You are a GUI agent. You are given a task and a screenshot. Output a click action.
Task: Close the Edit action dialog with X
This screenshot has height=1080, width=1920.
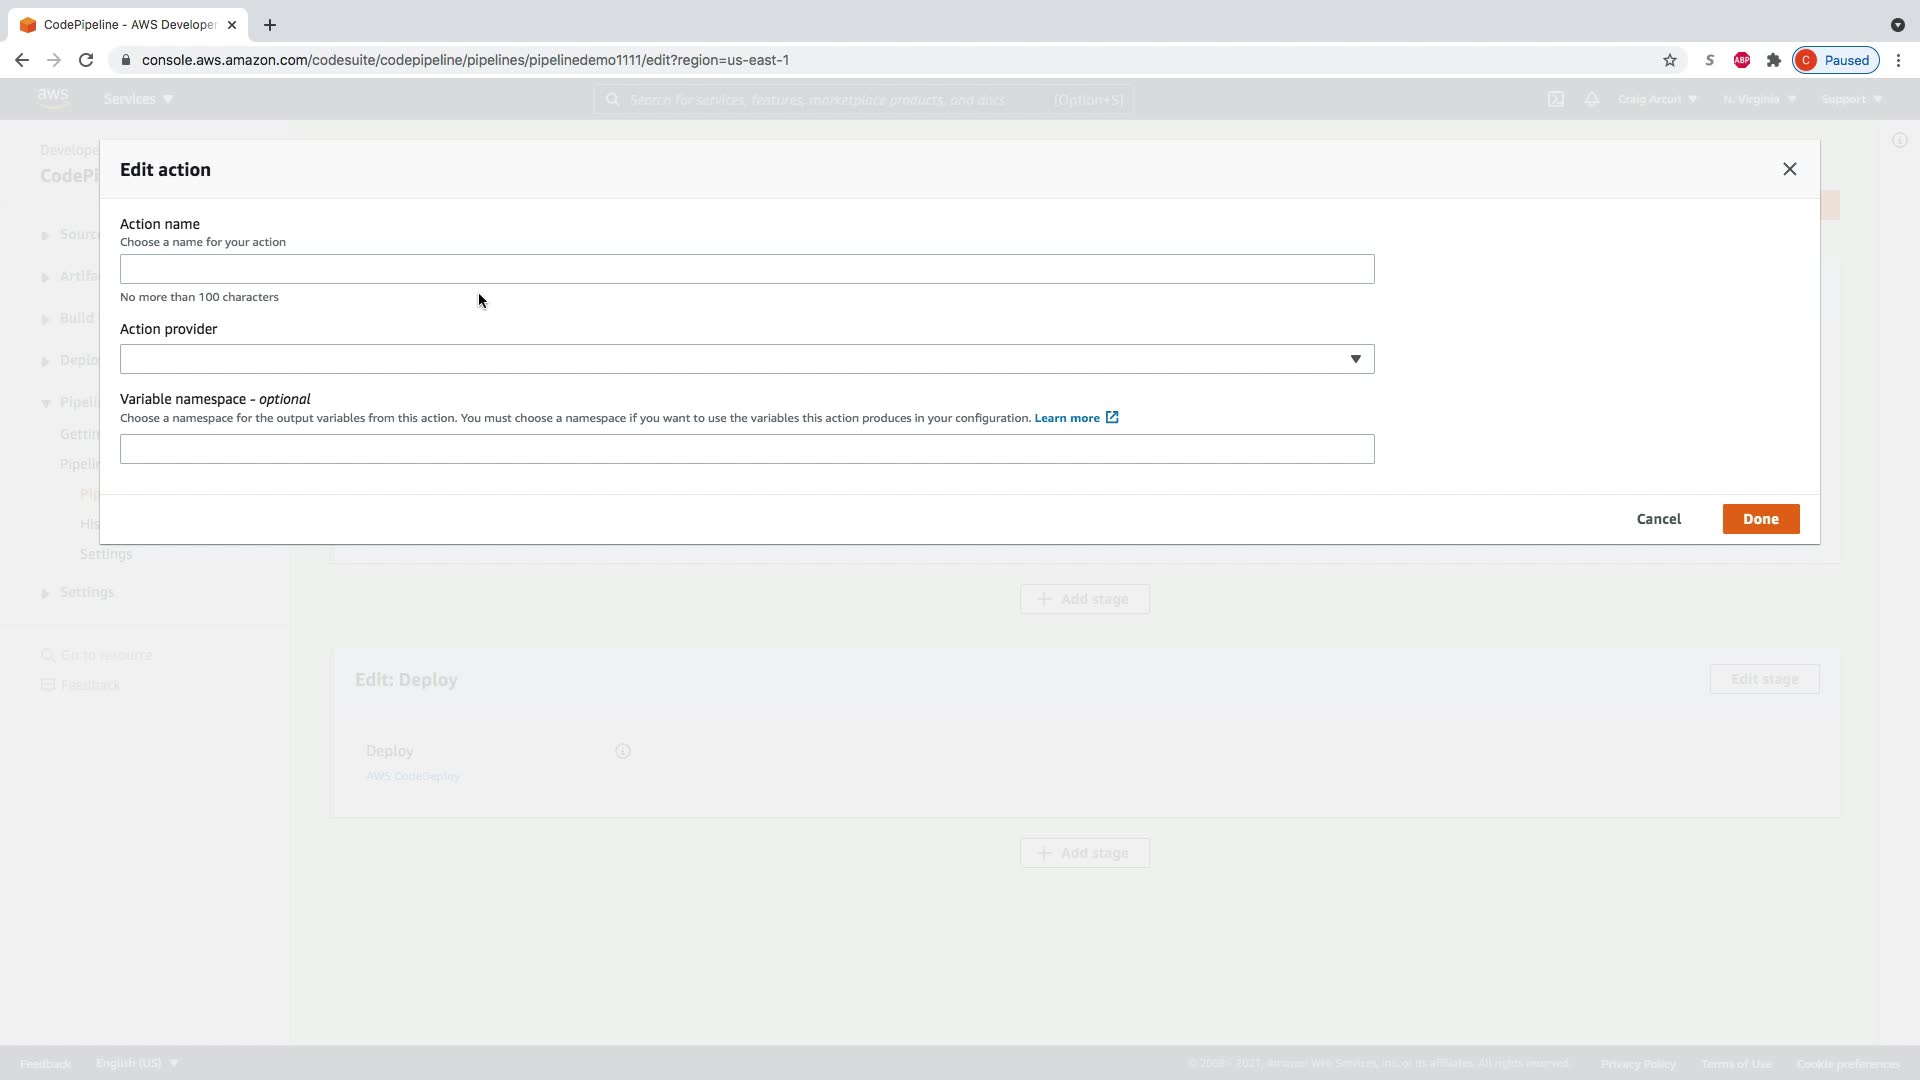tap(1789, 169)
